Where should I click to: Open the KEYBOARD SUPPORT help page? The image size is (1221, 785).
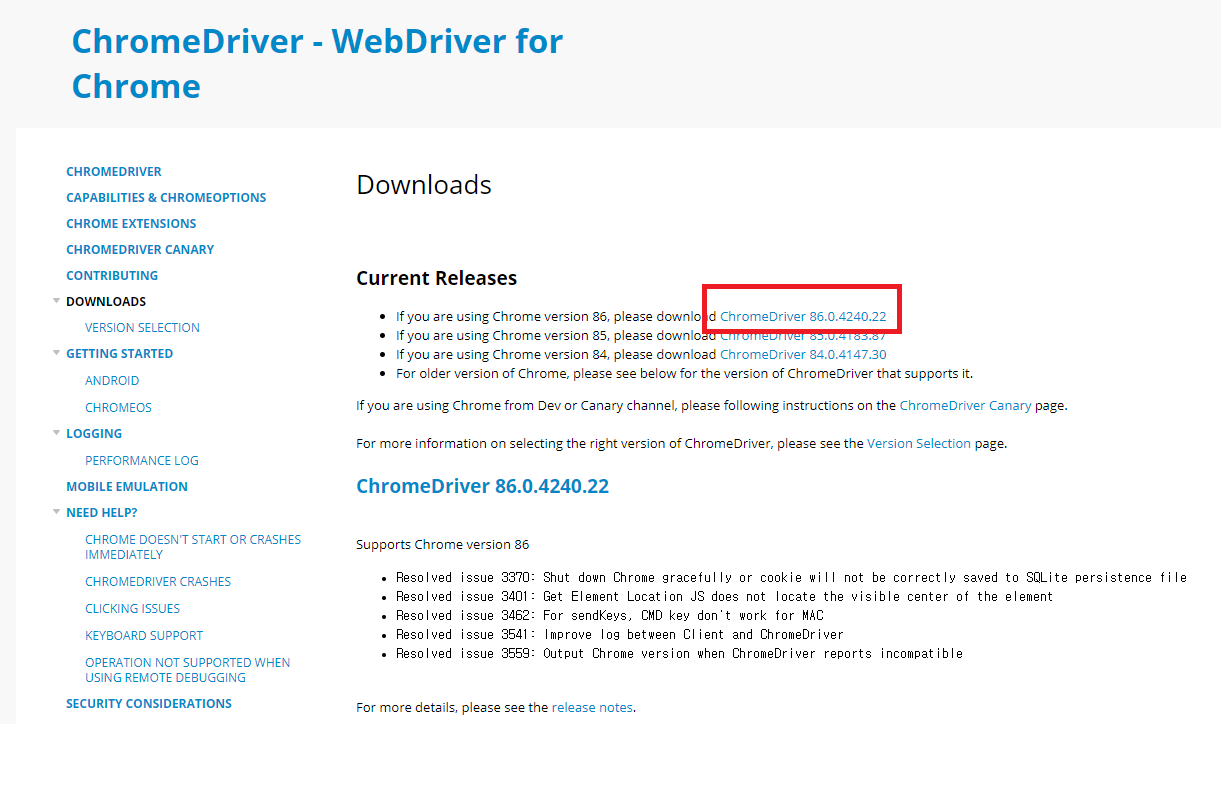pyautogui.click(x=144, y=636)
